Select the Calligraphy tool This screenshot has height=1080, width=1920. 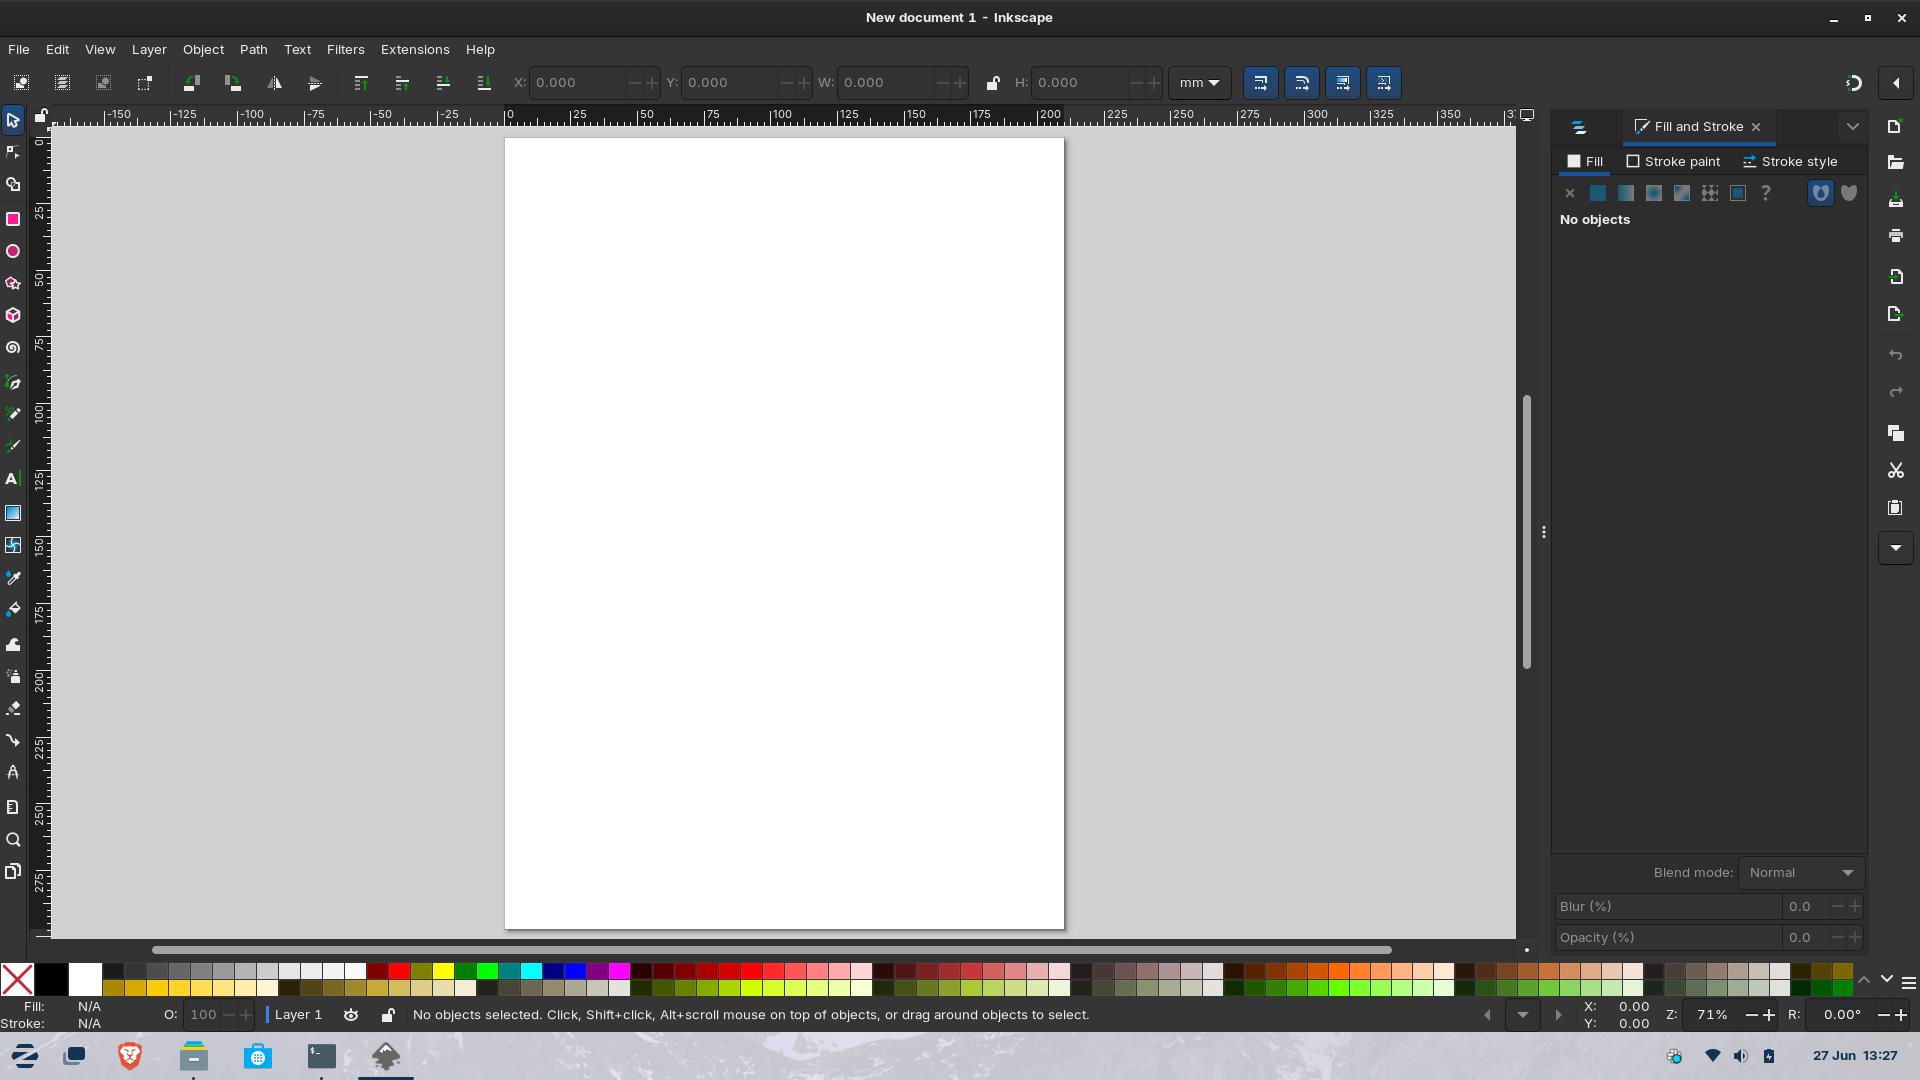[x=13, y=446]
